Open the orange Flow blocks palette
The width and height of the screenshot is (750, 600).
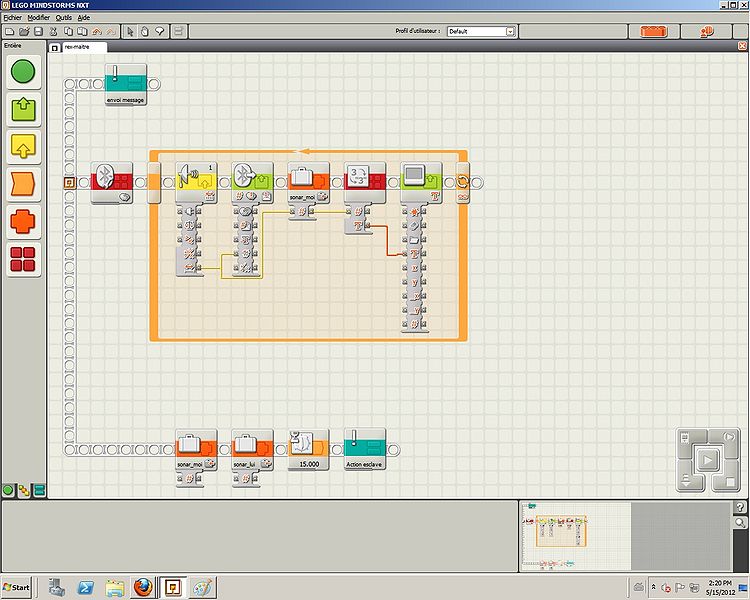click(x=23, y=184)
